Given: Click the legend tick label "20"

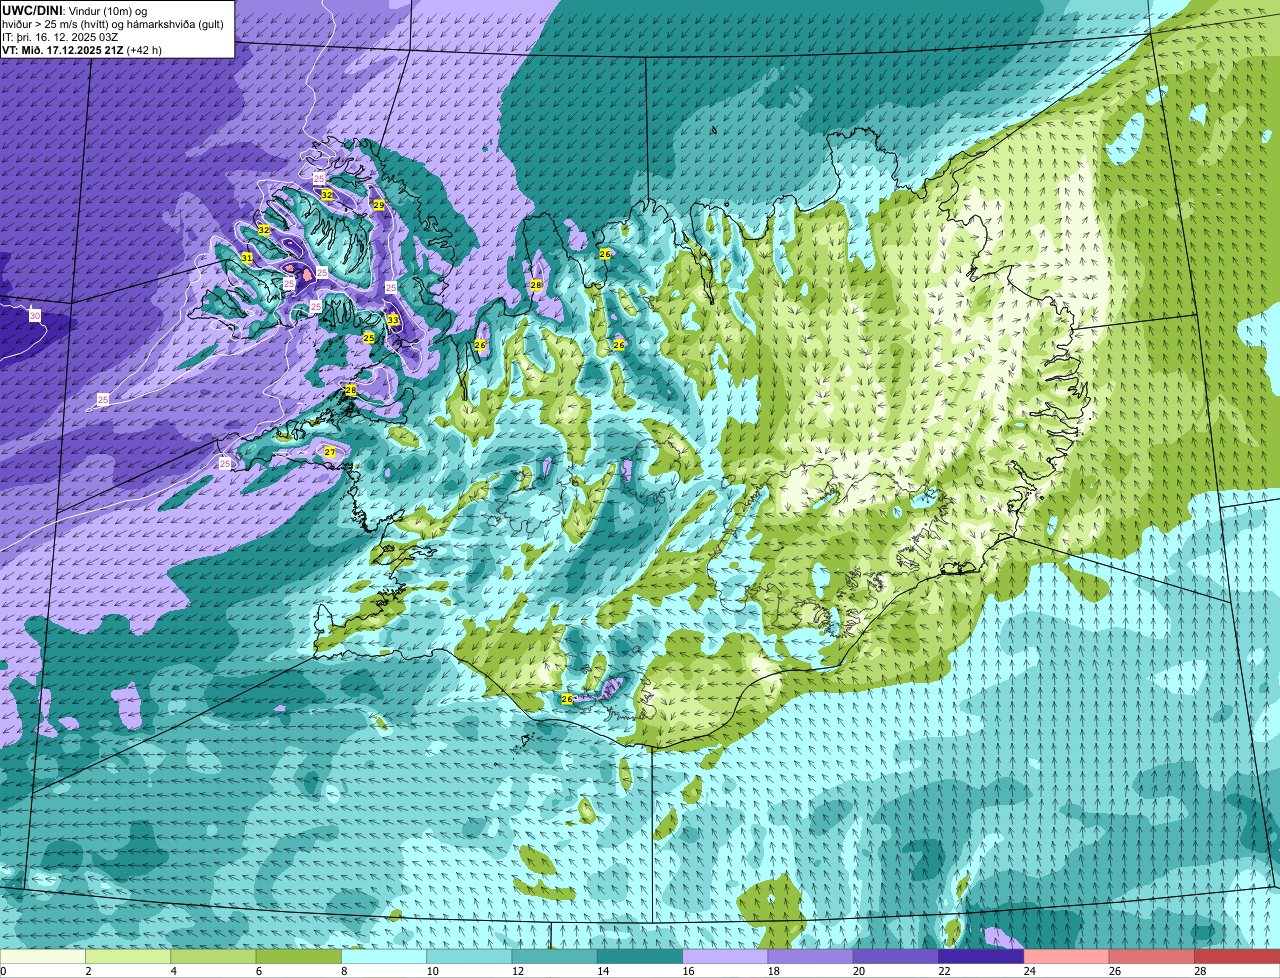Looking at the screenshot, I should 858,971.
